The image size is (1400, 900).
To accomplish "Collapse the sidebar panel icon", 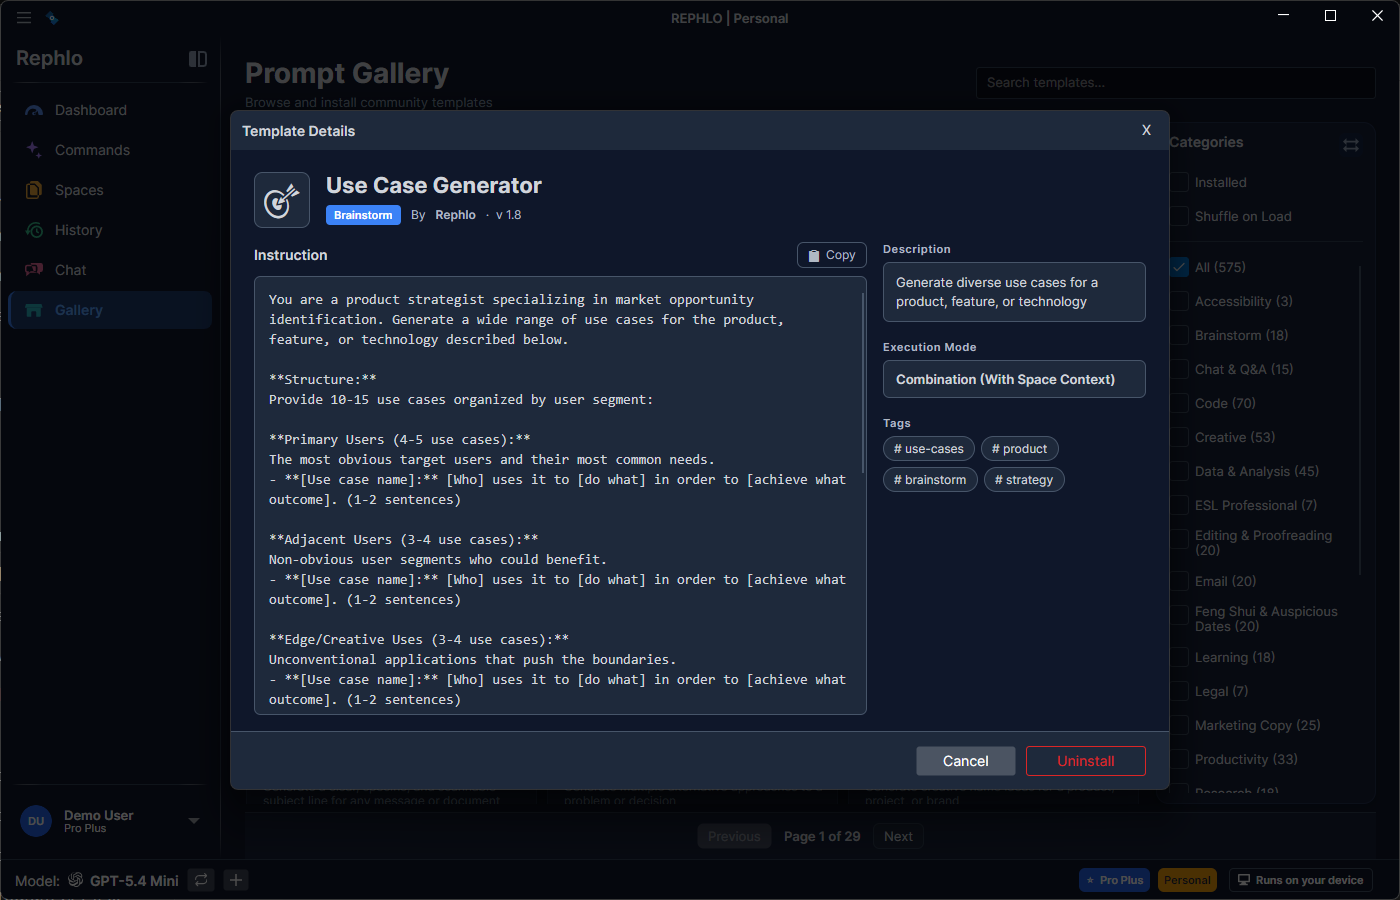I will coord(198,59).
